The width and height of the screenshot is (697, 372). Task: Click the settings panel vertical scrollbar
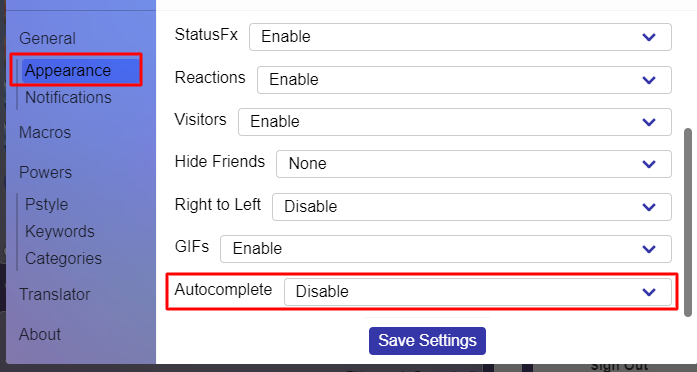tap(688, 222)
